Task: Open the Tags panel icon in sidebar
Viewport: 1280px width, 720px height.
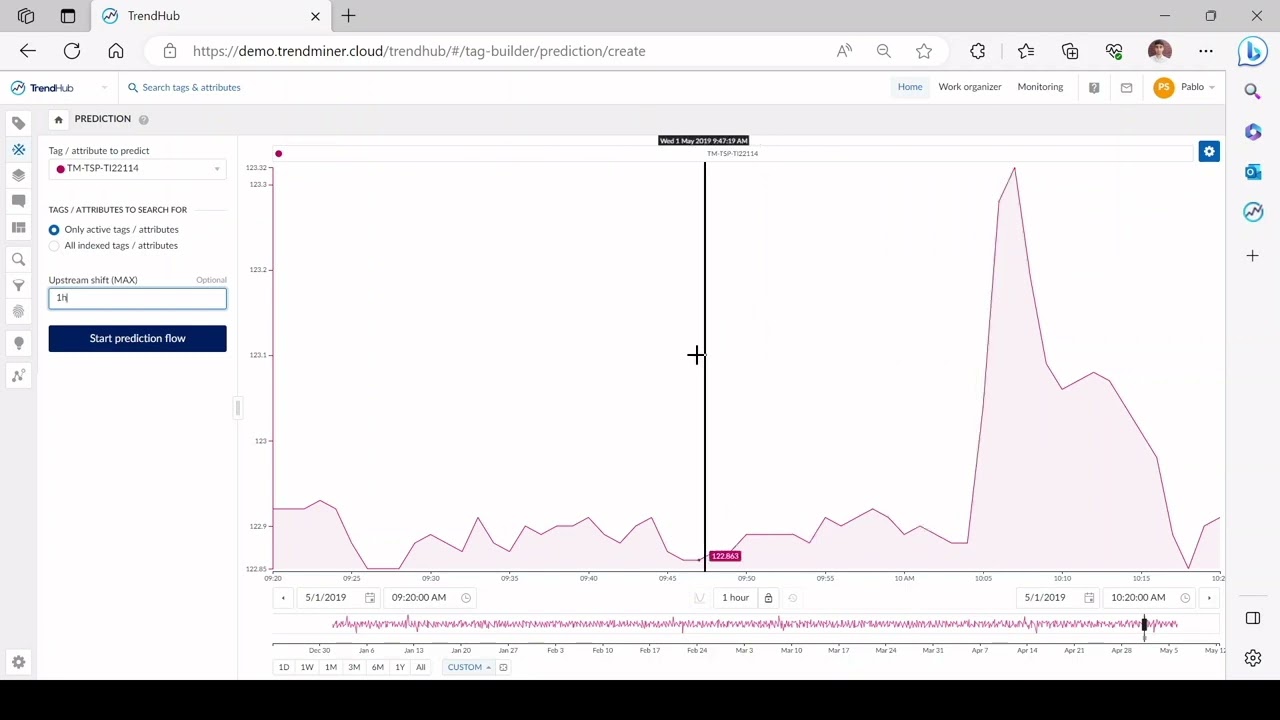Action: [x=18, y=123]
